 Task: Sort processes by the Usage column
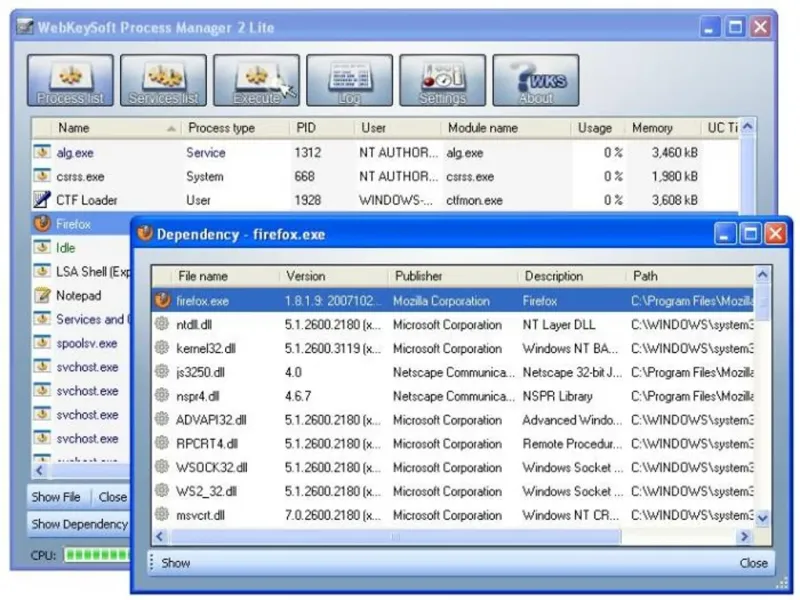pos(597,128)
